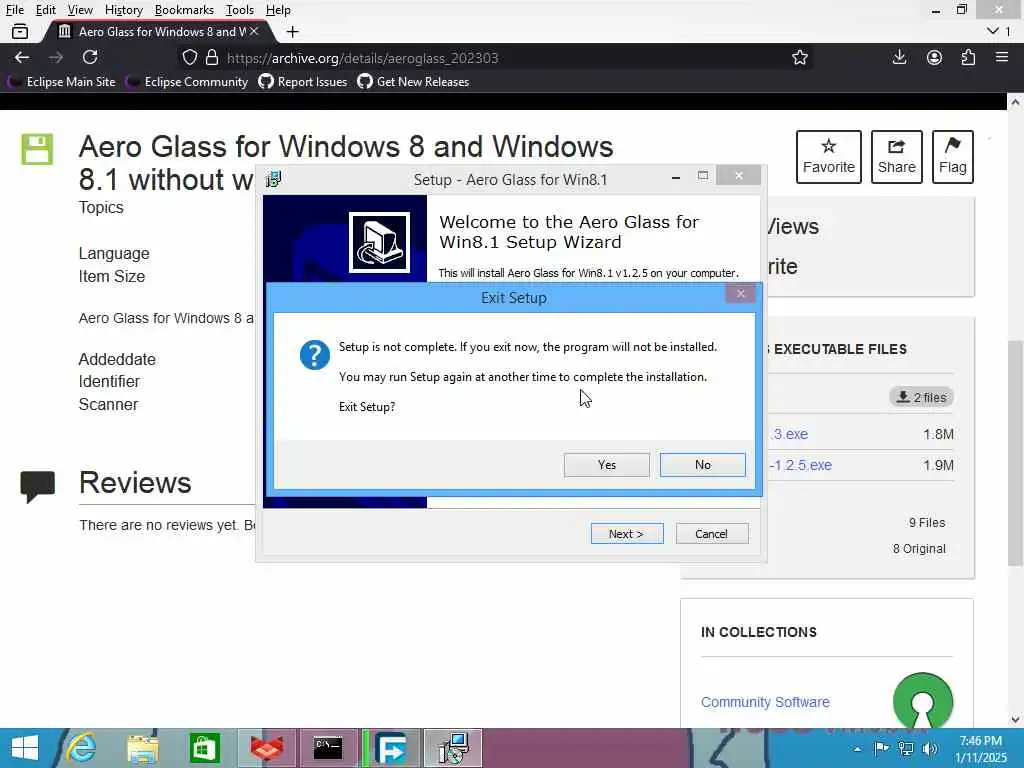The image size is (1024, 768).
Task: Click Cancel in Setup wizard
Action: point(711,534)
